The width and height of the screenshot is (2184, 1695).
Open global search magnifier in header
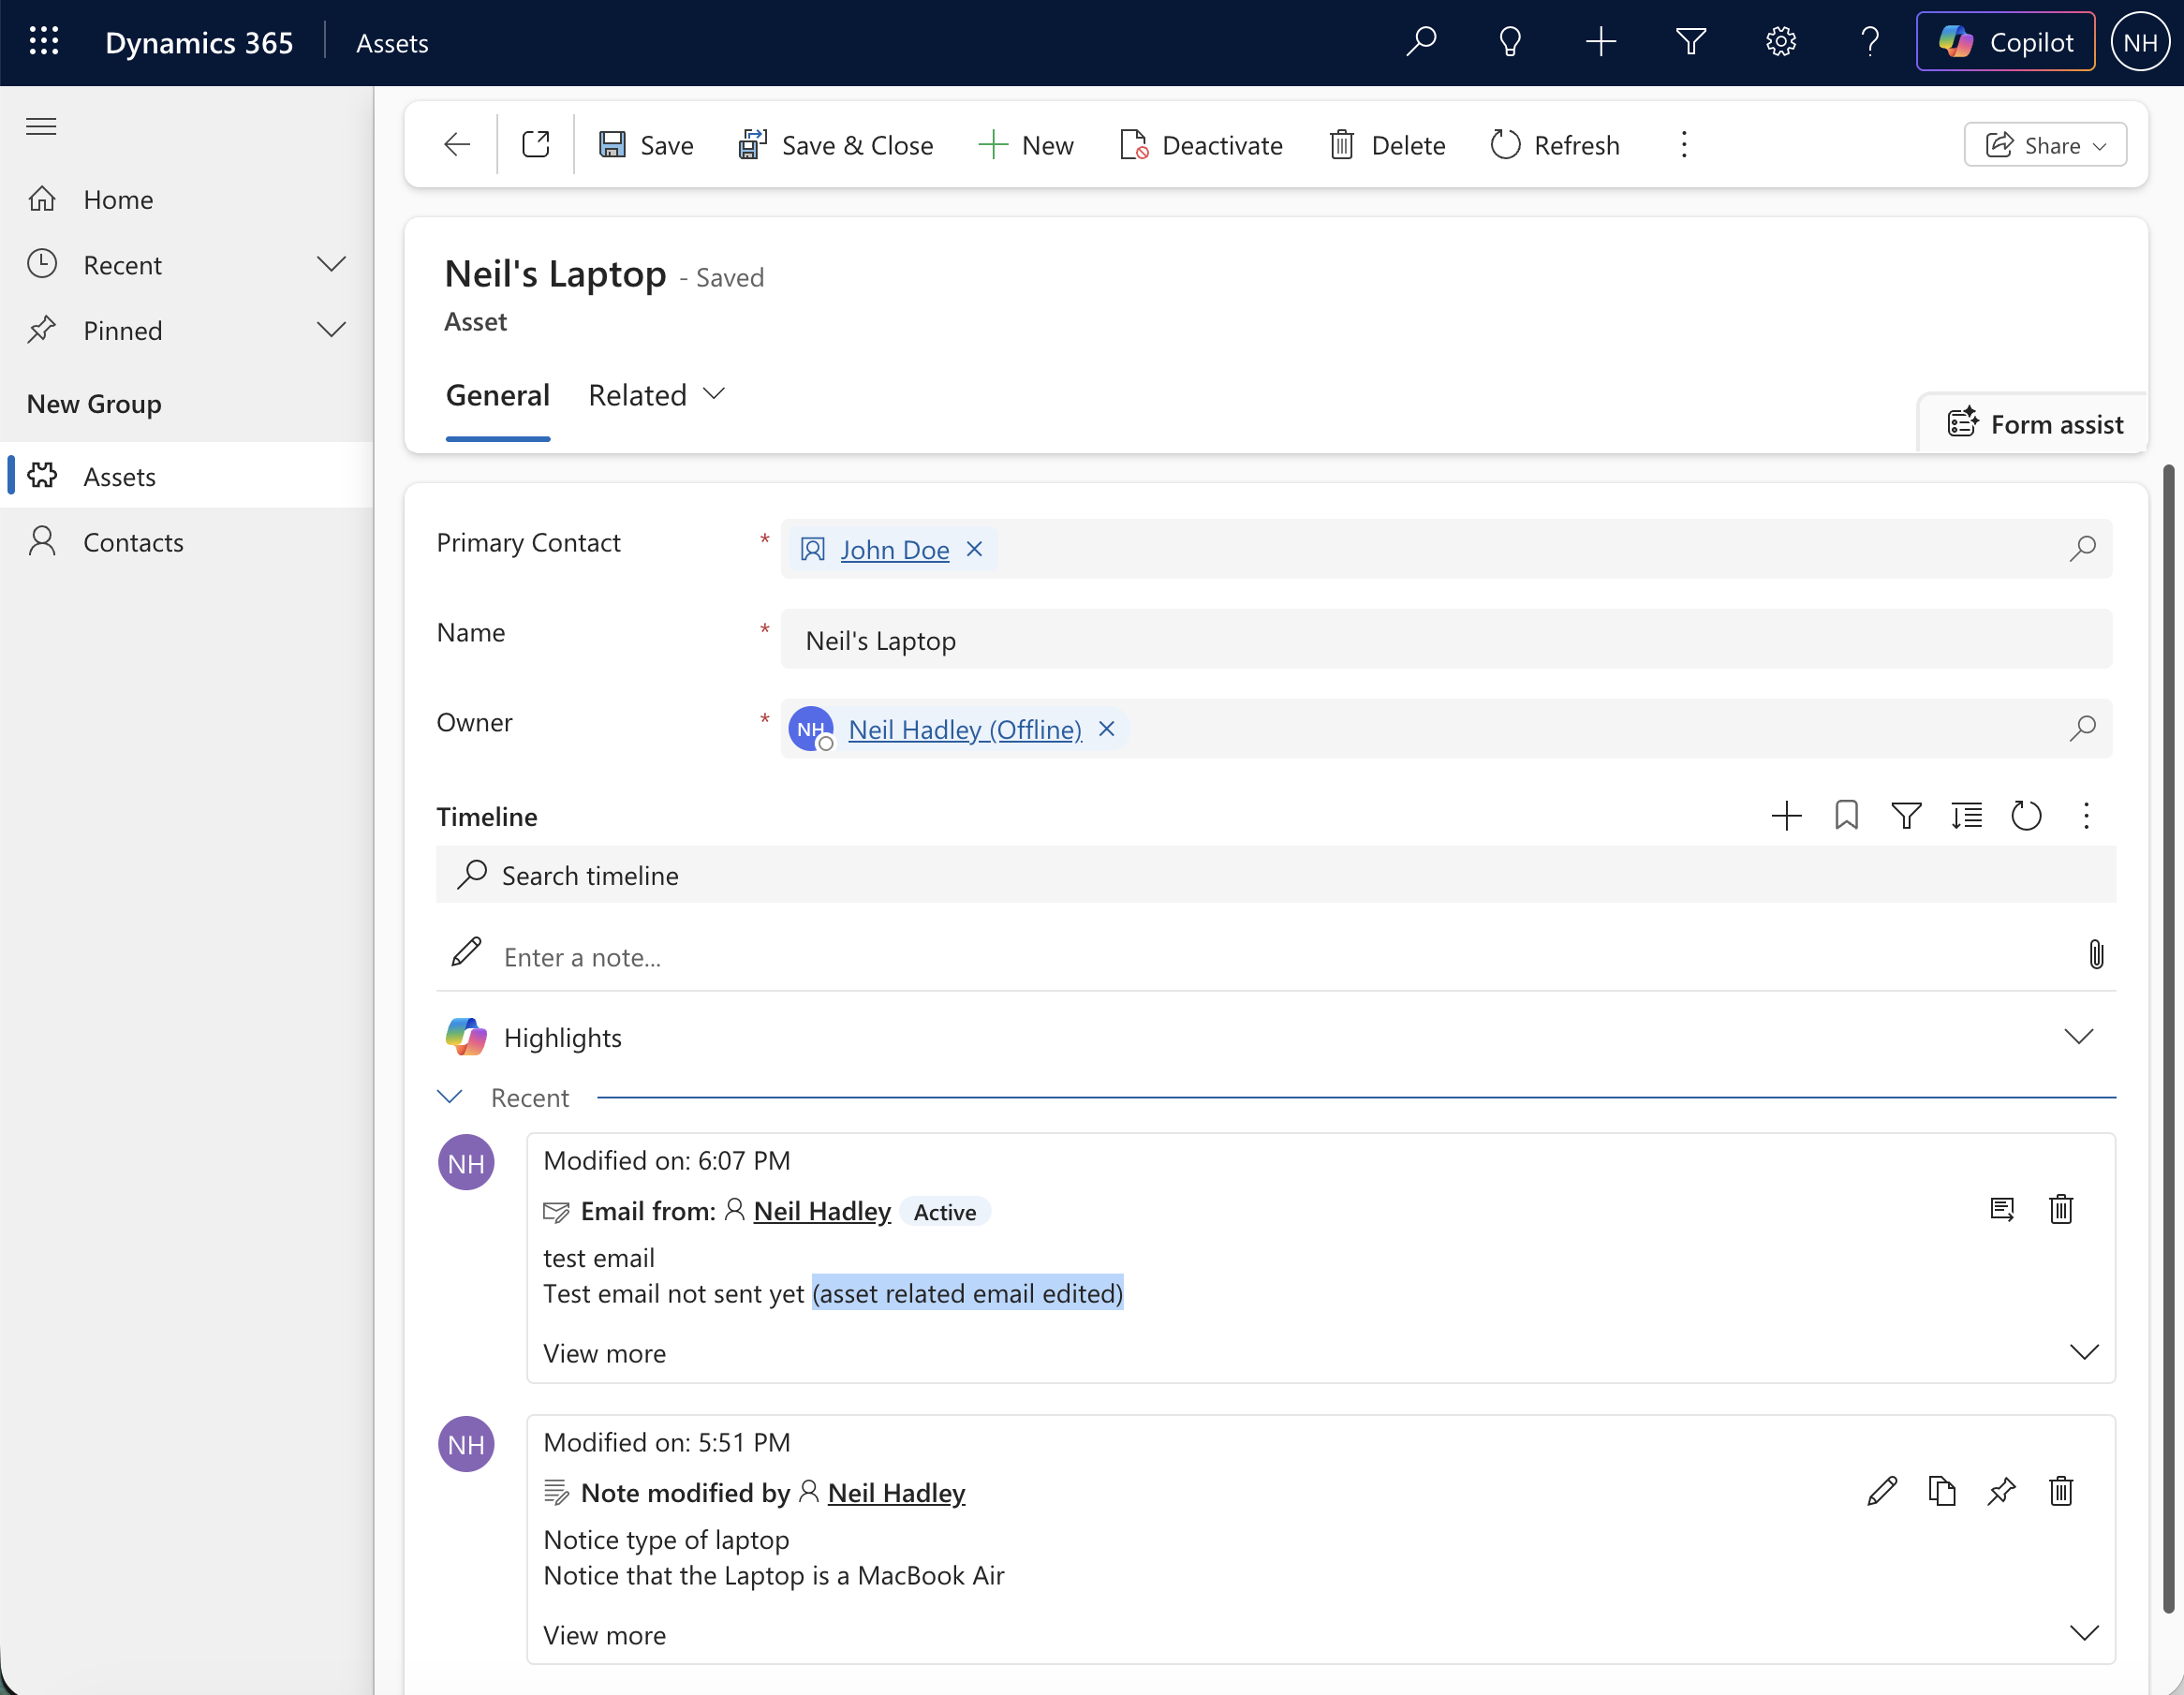pyautogui.click(x=1421, y=42)
